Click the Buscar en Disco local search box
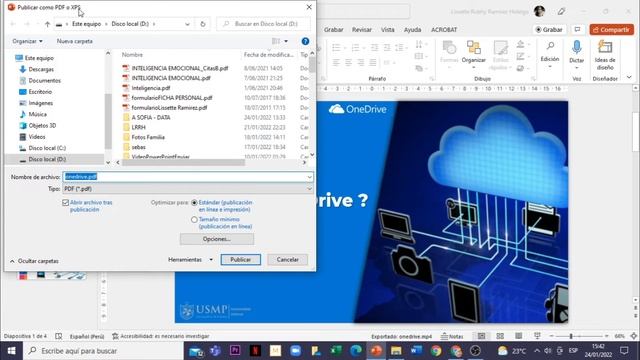The image size is (640, 360). (263, 24)
